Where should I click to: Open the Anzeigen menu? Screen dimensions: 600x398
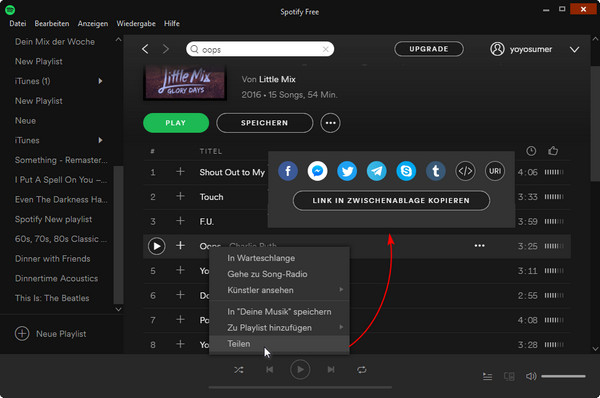(x=93, y=23)
